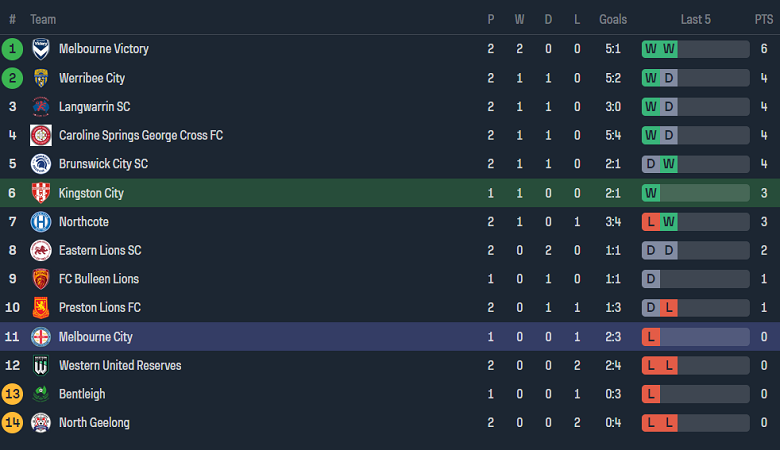Click the Last 5 column header
The image size is (780, 450).
point(695,19)
